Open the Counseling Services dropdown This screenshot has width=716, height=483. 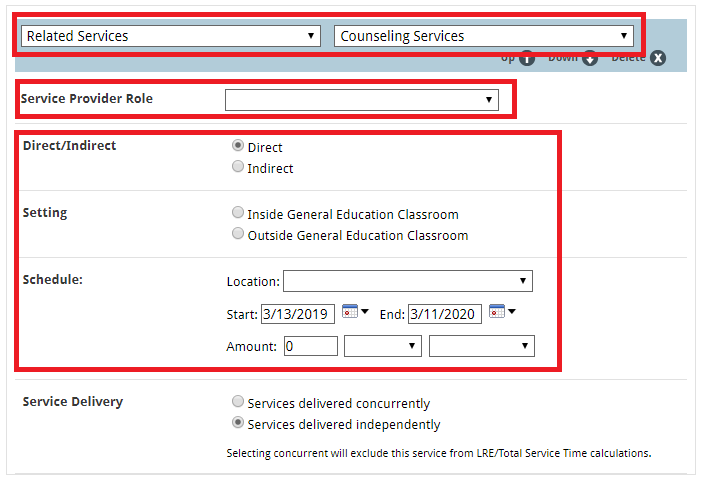(x=484, y=36)
